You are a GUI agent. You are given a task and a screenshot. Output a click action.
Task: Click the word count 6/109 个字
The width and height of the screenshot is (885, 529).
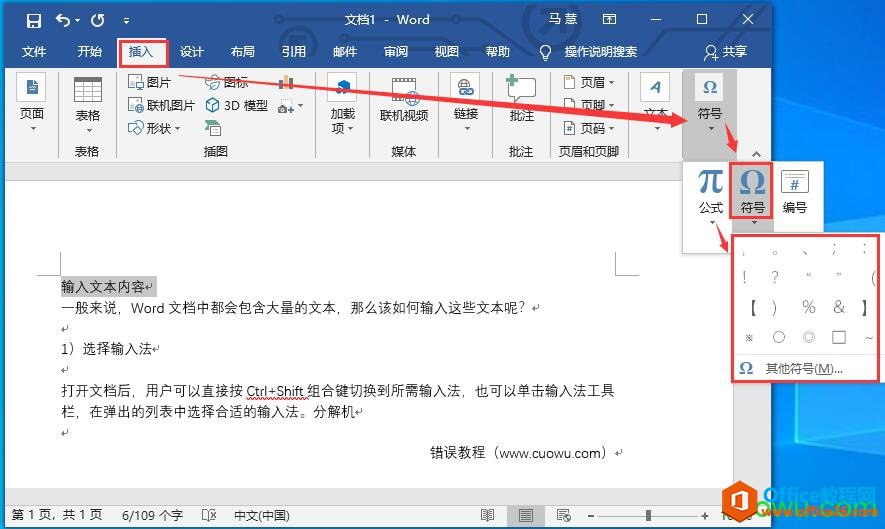[x=152, y=515]
